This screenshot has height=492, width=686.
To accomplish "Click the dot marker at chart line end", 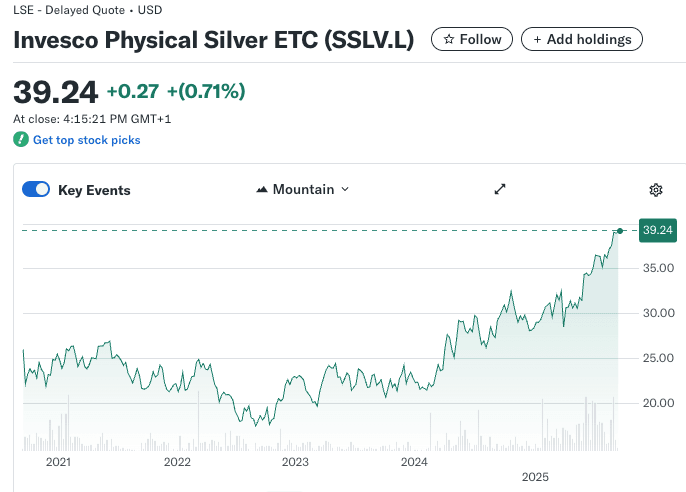I will click(x=620, y=231).
